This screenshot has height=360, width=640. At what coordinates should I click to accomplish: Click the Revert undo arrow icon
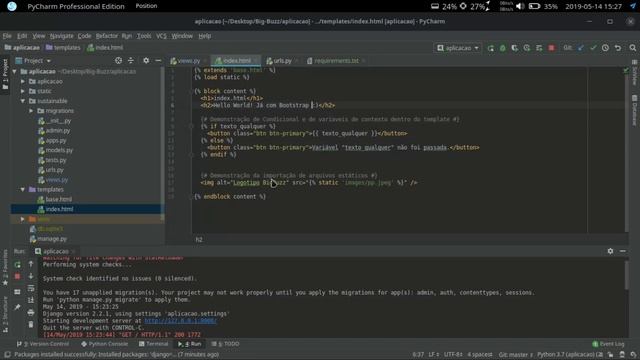[x=618, y=48]
